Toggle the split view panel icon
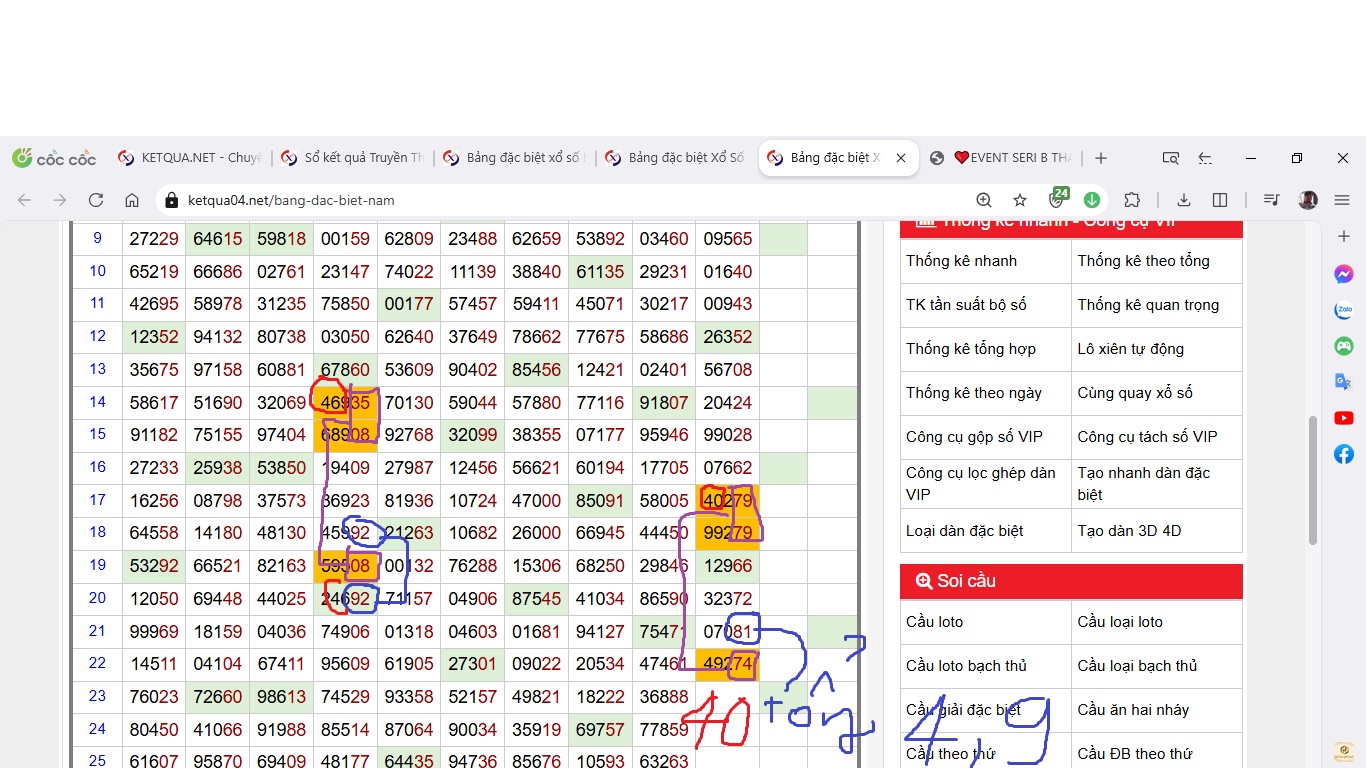 pyautogui.click(x=1220, y=200)
